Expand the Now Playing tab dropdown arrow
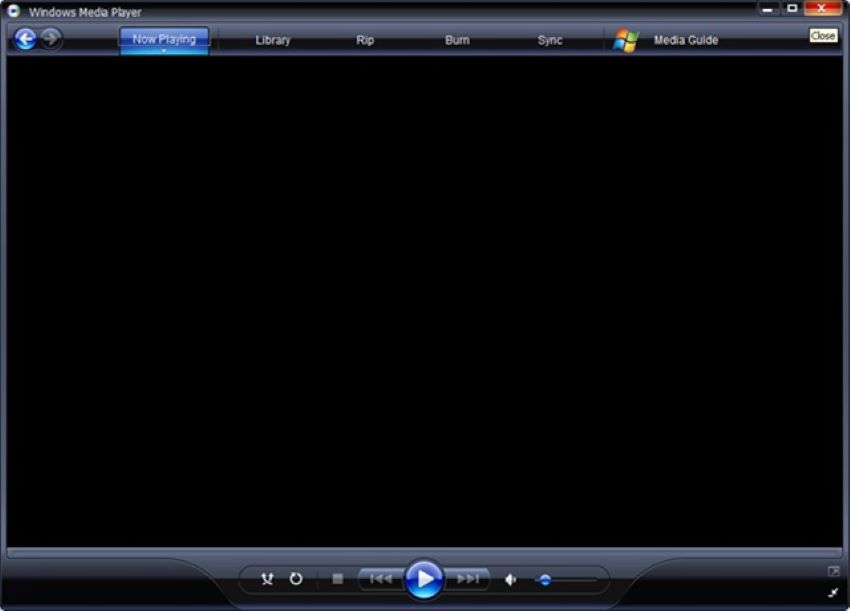850x611 pixels. [x=164, y=51]
